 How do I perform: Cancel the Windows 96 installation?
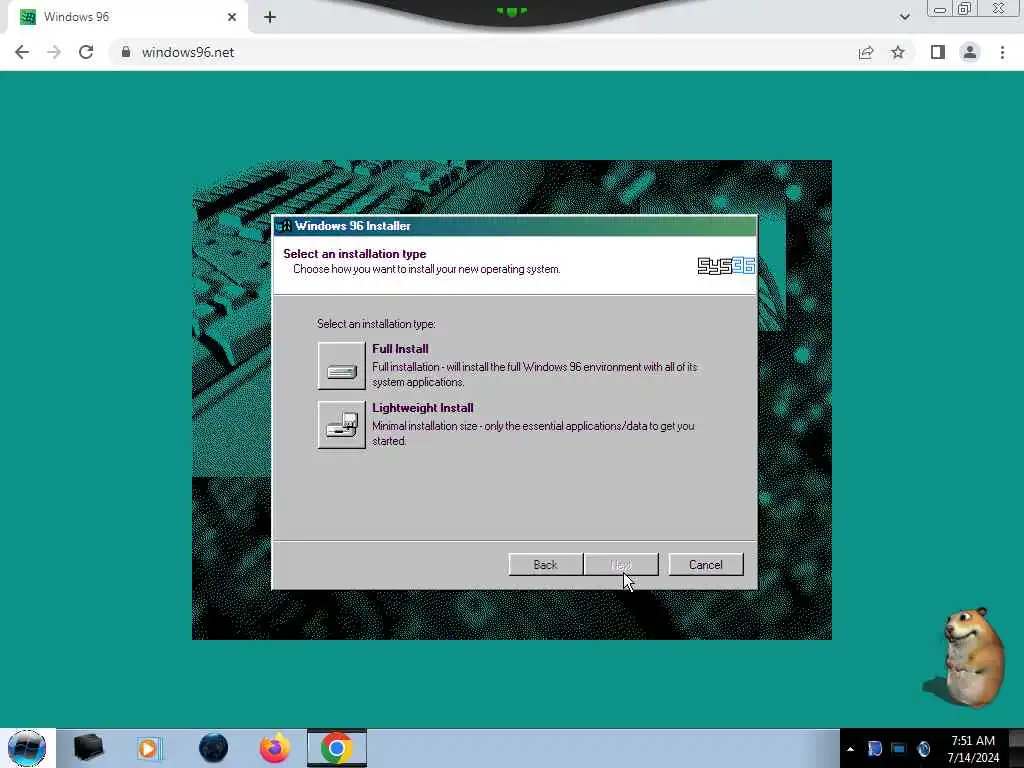point(706,564)
